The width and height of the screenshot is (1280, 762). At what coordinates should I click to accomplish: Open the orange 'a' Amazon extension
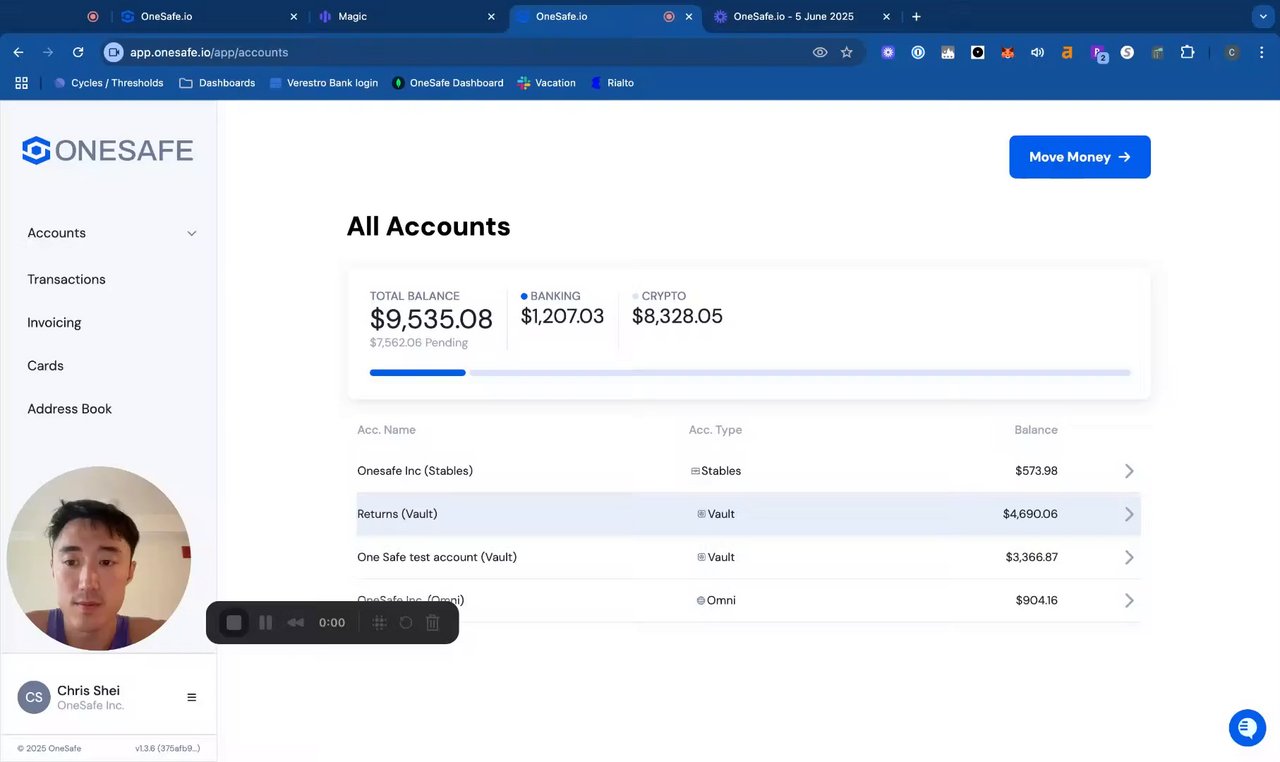[1067, 52]
